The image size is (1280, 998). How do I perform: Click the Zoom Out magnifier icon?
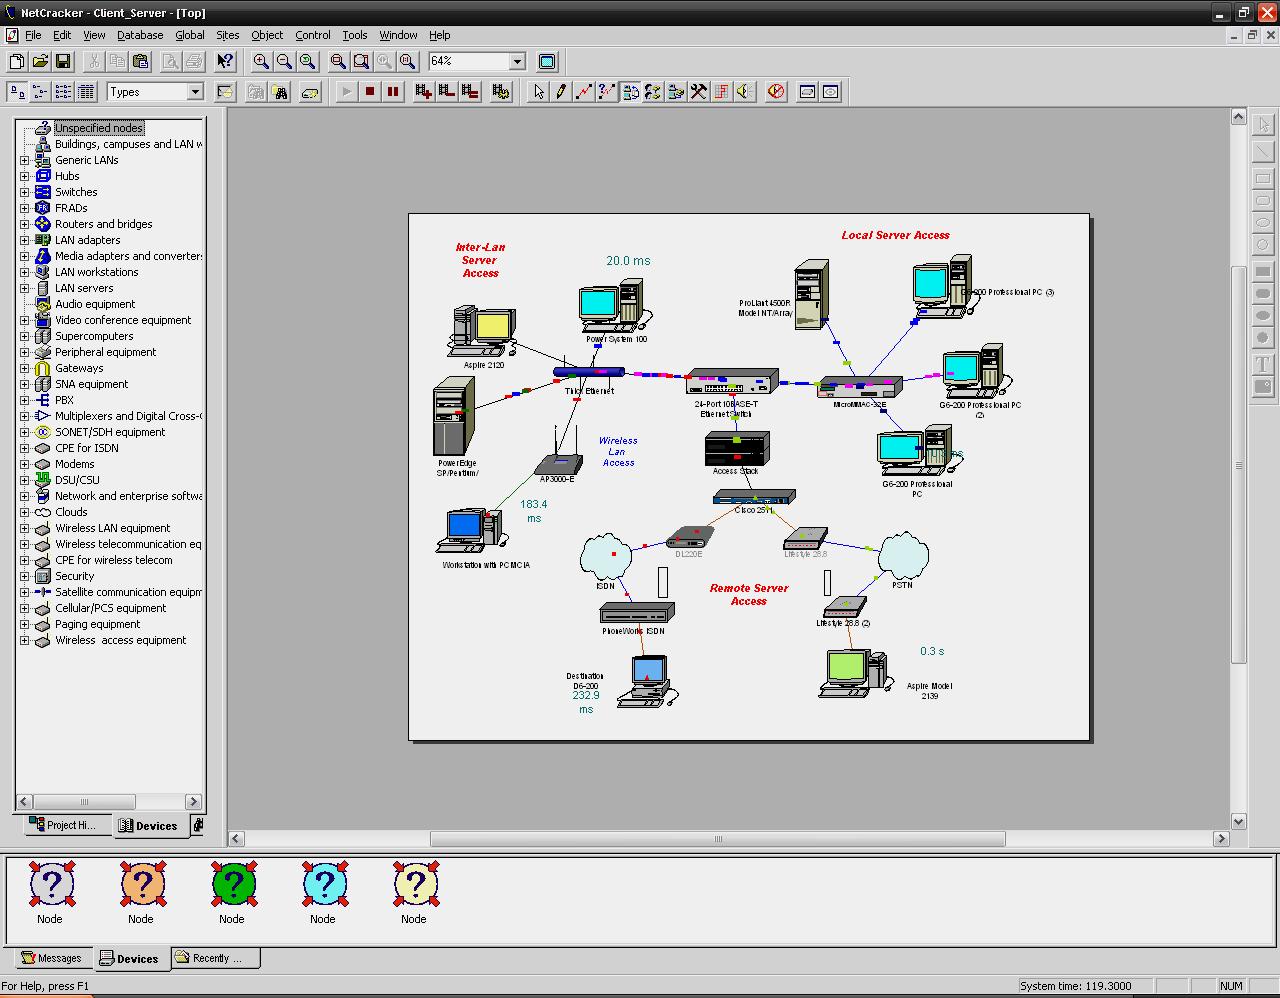[284, 62]
